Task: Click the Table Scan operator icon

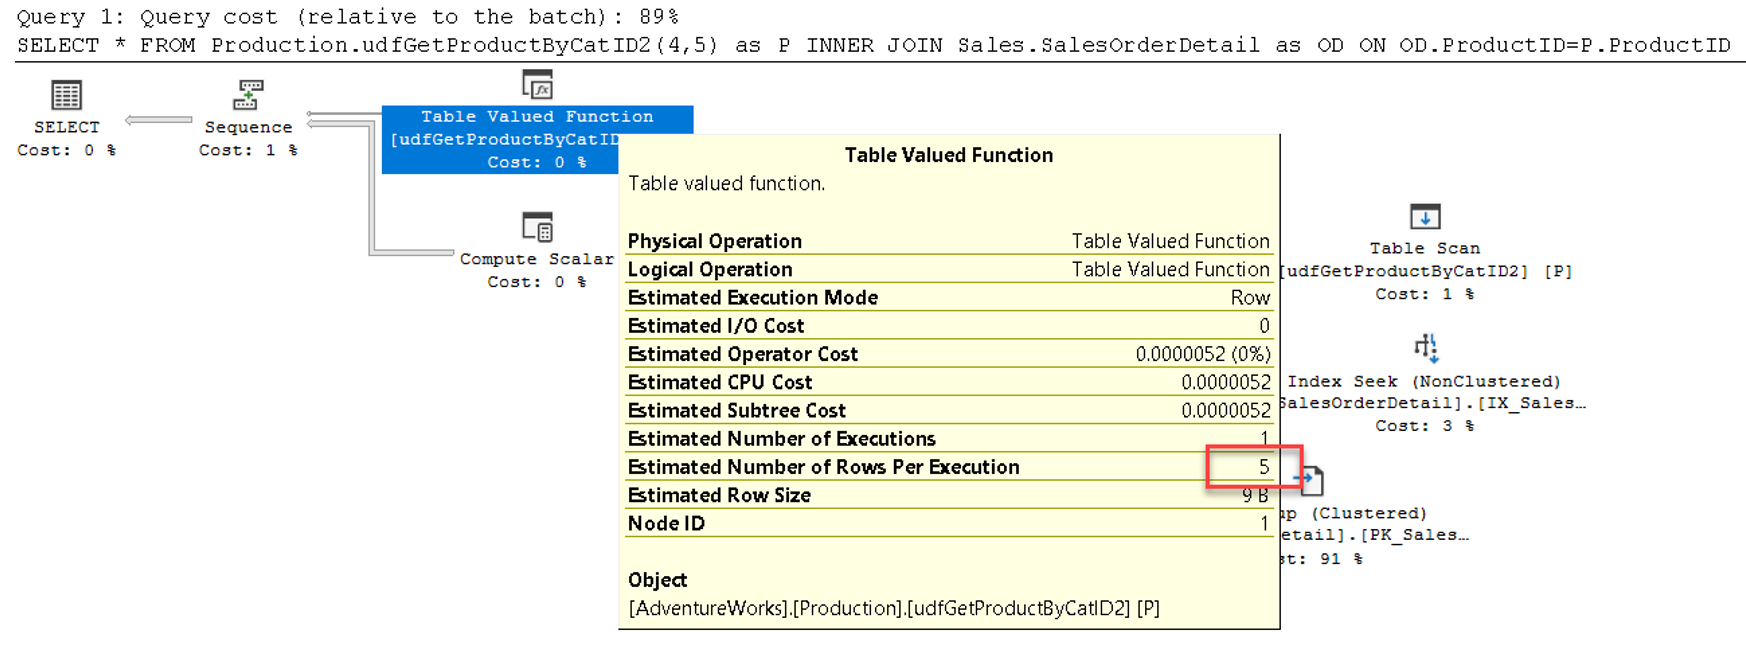Action: click(1424, 216)
